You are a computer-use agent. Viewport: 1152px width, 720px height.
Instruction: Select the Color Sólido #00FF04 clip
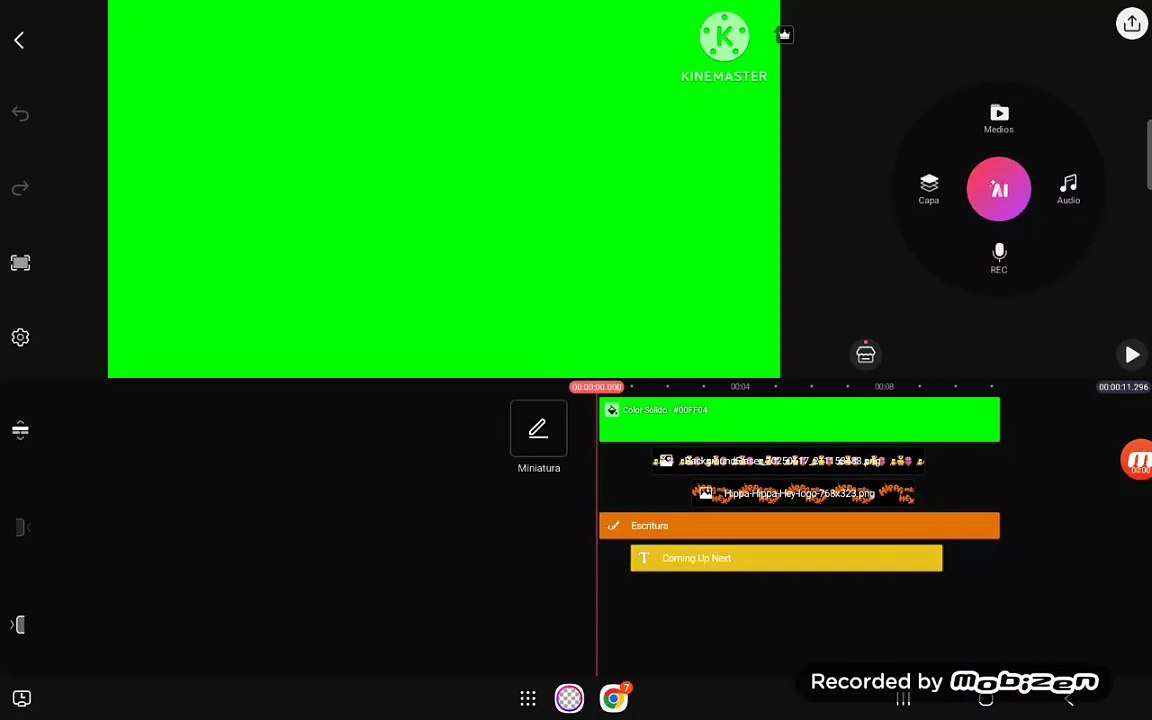(799, 420)
